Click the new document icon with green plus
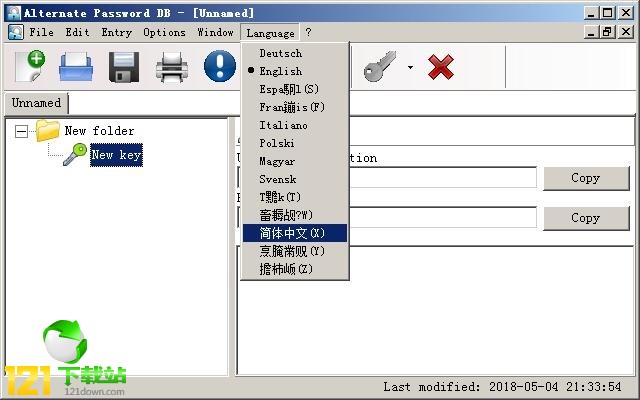640x400 pixels. pyautogui.click(x=30, y=66)
